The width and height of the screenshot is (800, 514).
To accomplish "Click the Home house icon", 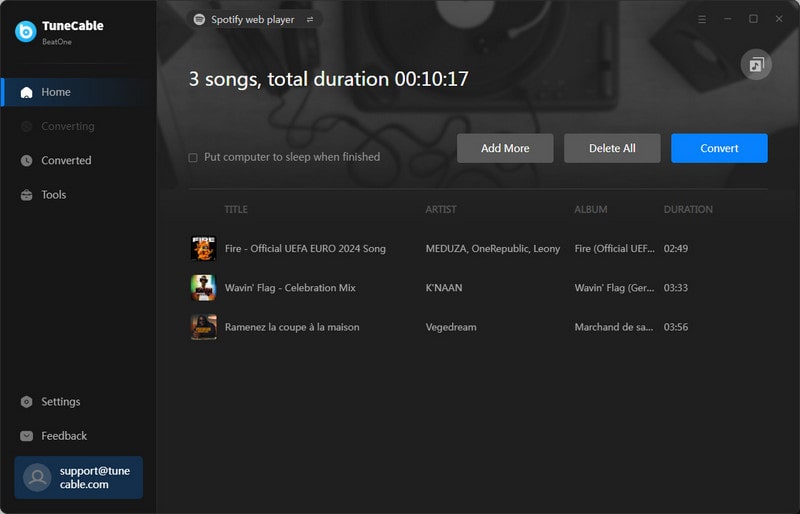I will 27,92.
